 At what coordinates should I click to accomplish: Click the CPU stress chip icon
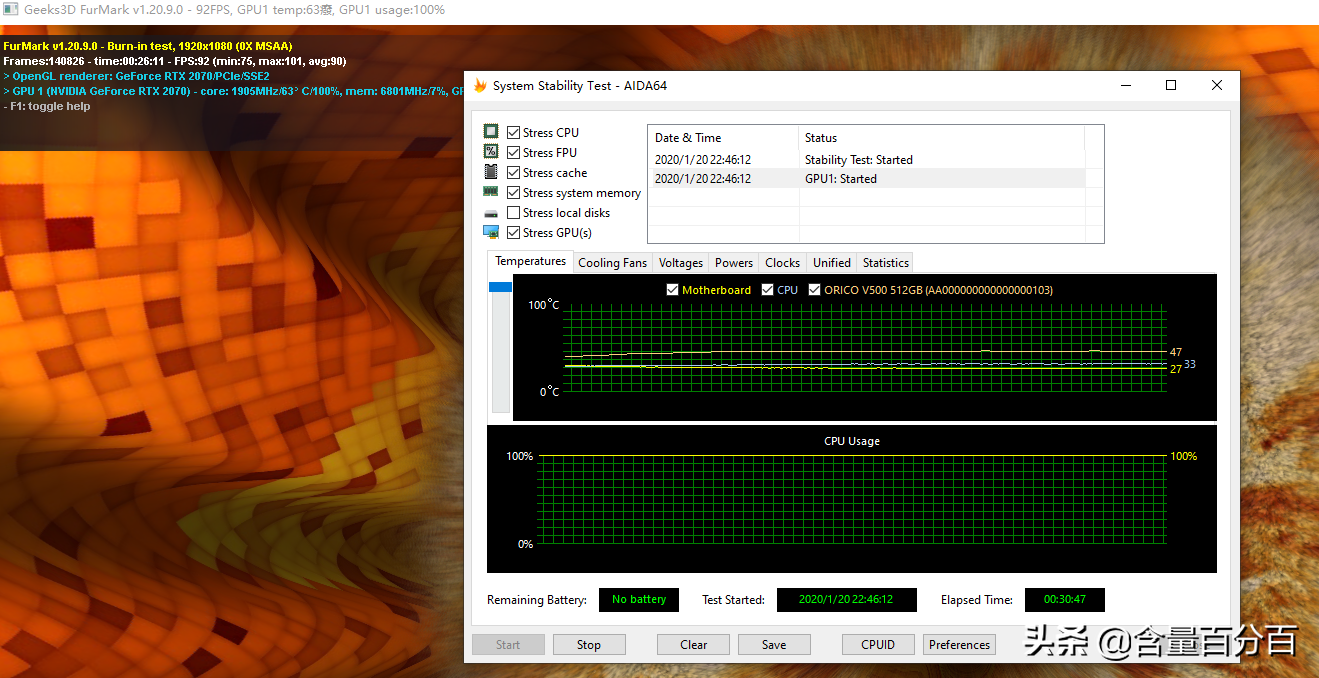tap(491, 132)
